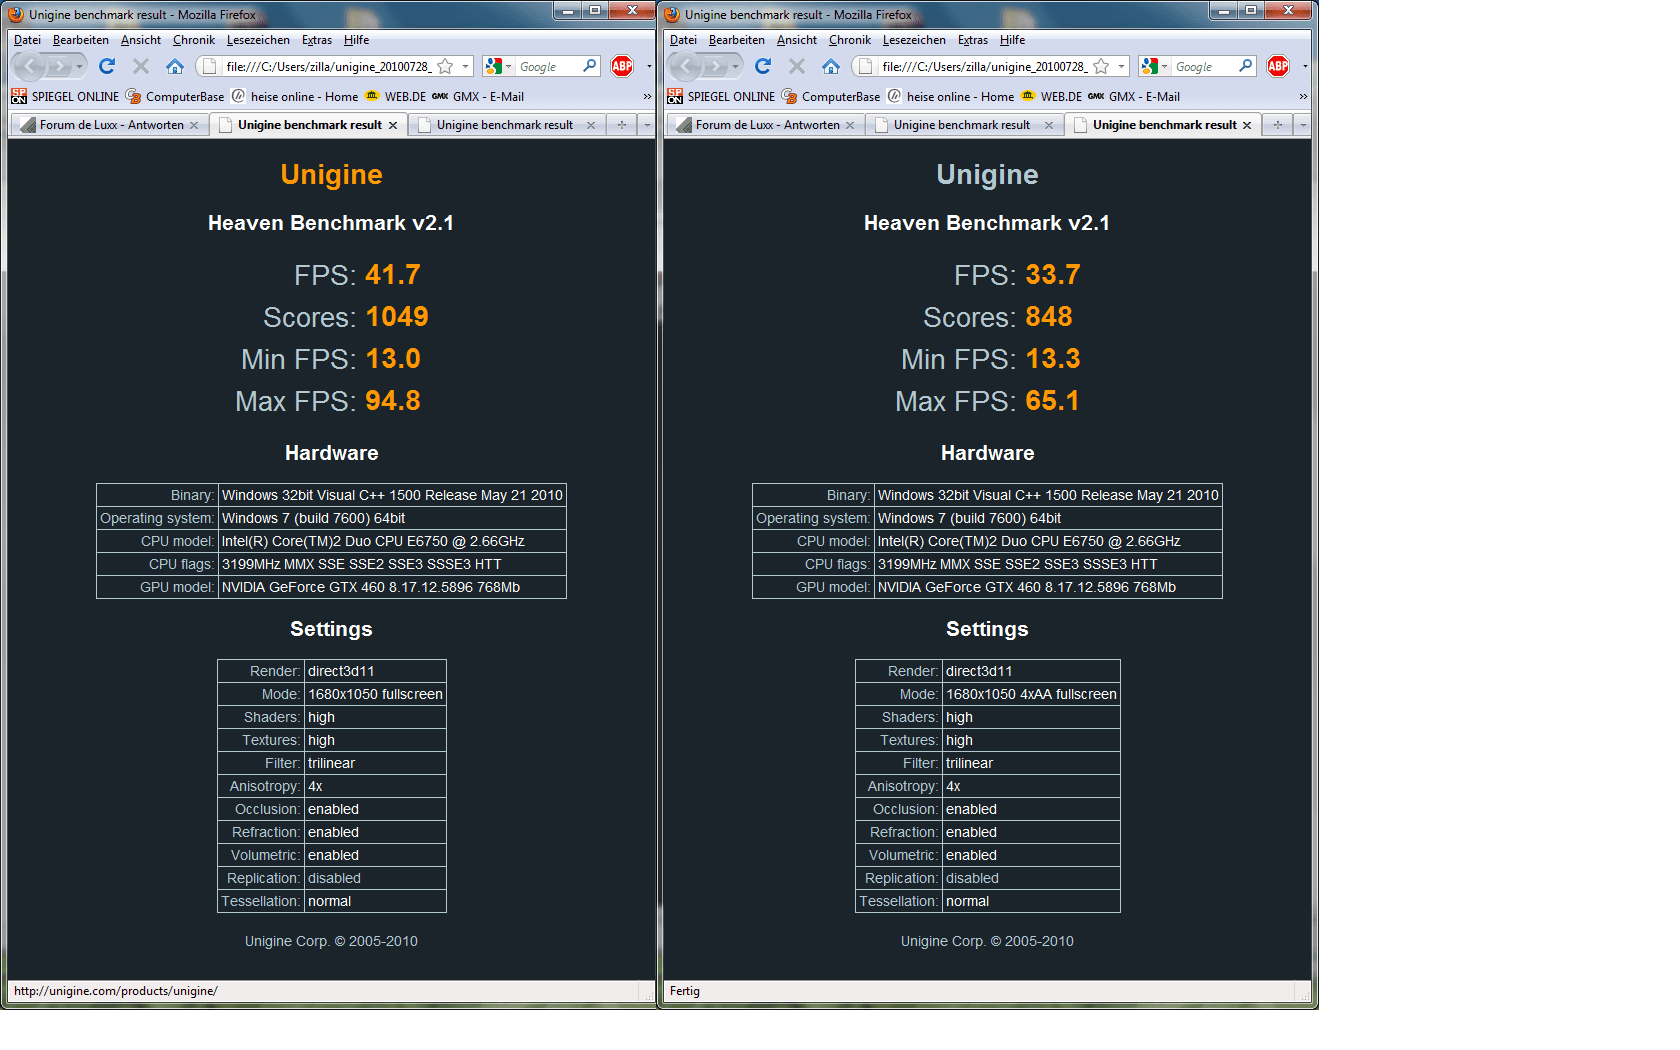This screenshot has width=1680, height=1050.
Task: Open list-all-tabs dropdown in right window
Action: tap(1302, 125)
